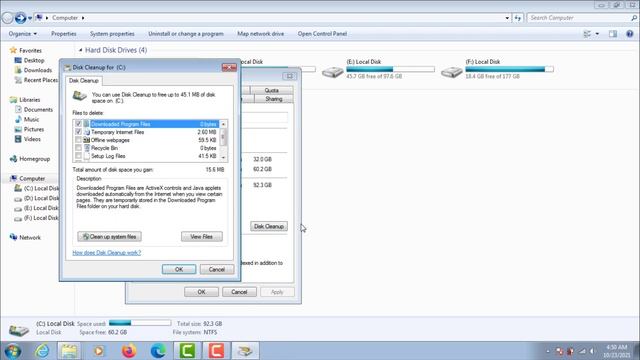Click the Back navigation arrow
The image size is (640, 360).
7,18
